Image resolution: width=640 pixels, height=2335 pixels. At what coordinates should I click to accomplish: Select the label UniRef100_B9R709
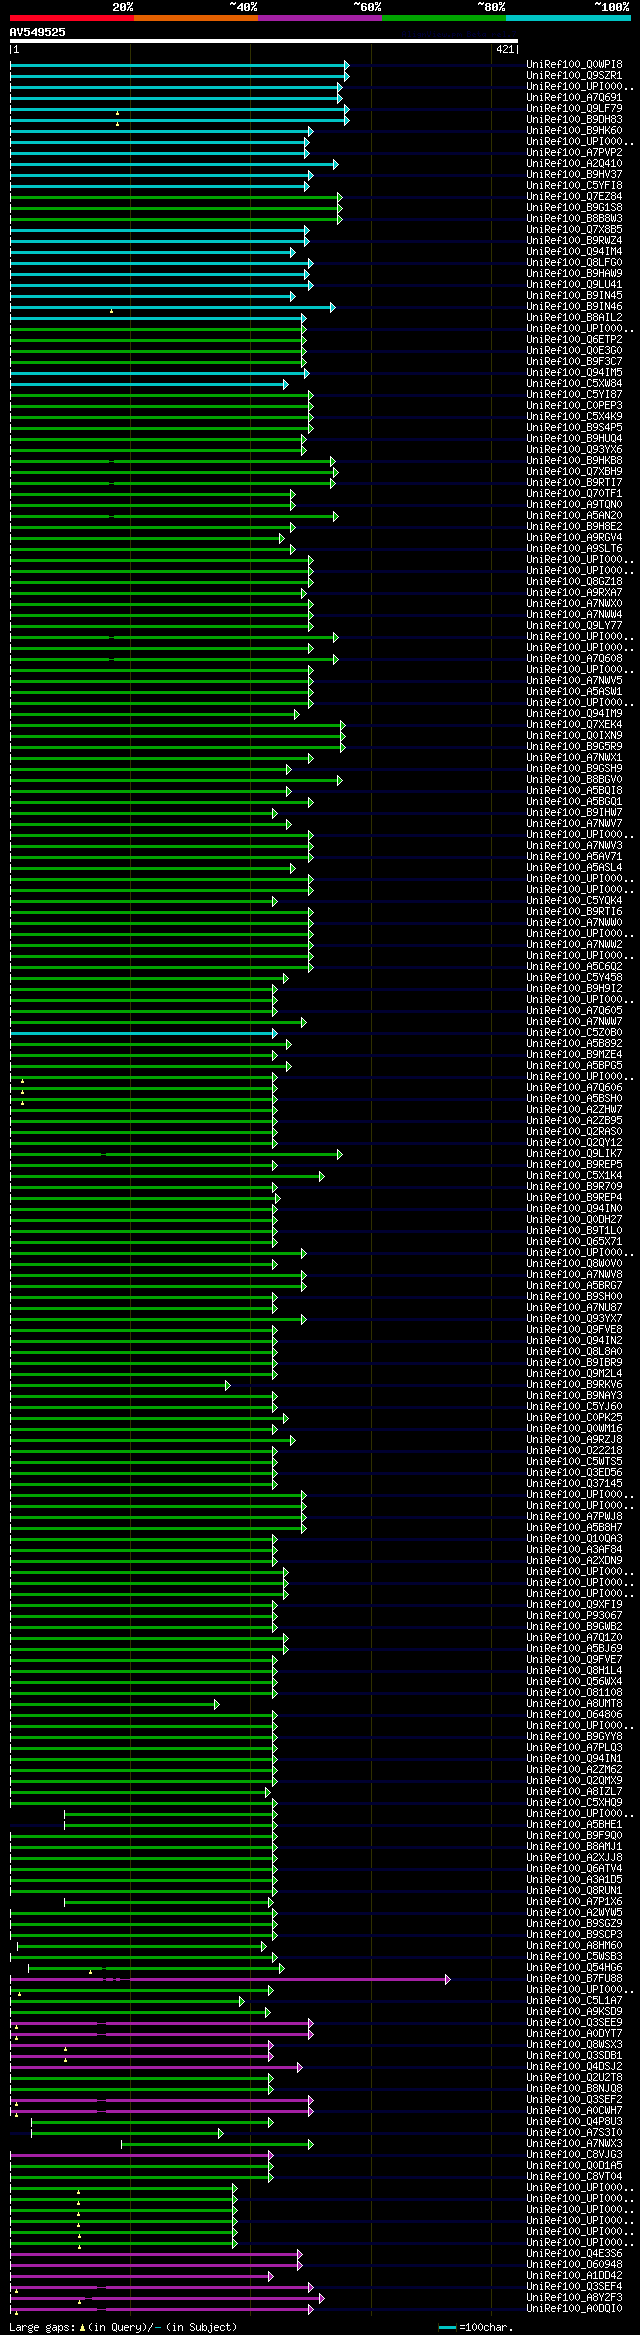pyautogui.click(x=574, y=1187)
